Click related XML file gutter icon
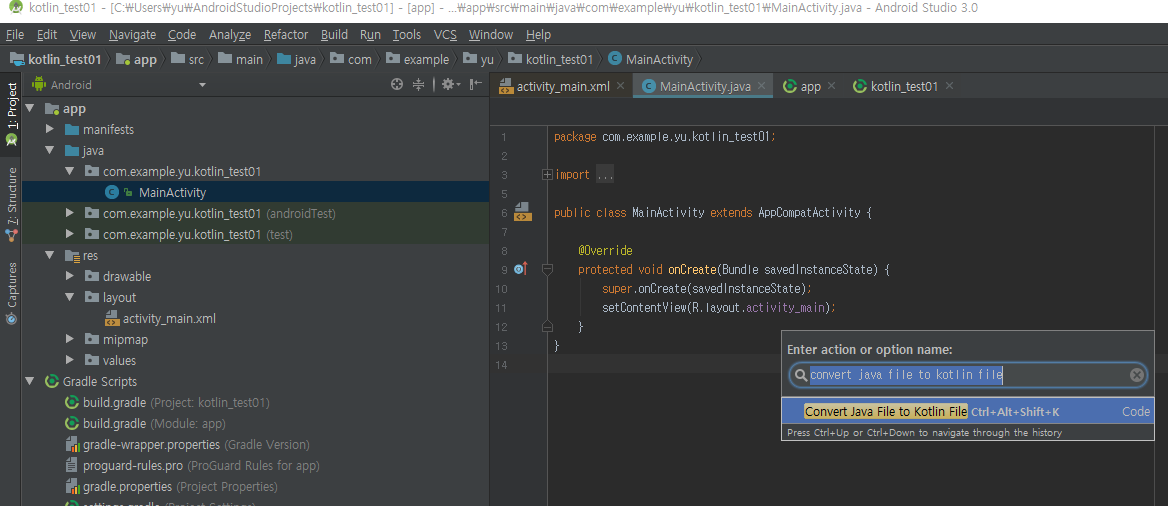 coord(523,212)
